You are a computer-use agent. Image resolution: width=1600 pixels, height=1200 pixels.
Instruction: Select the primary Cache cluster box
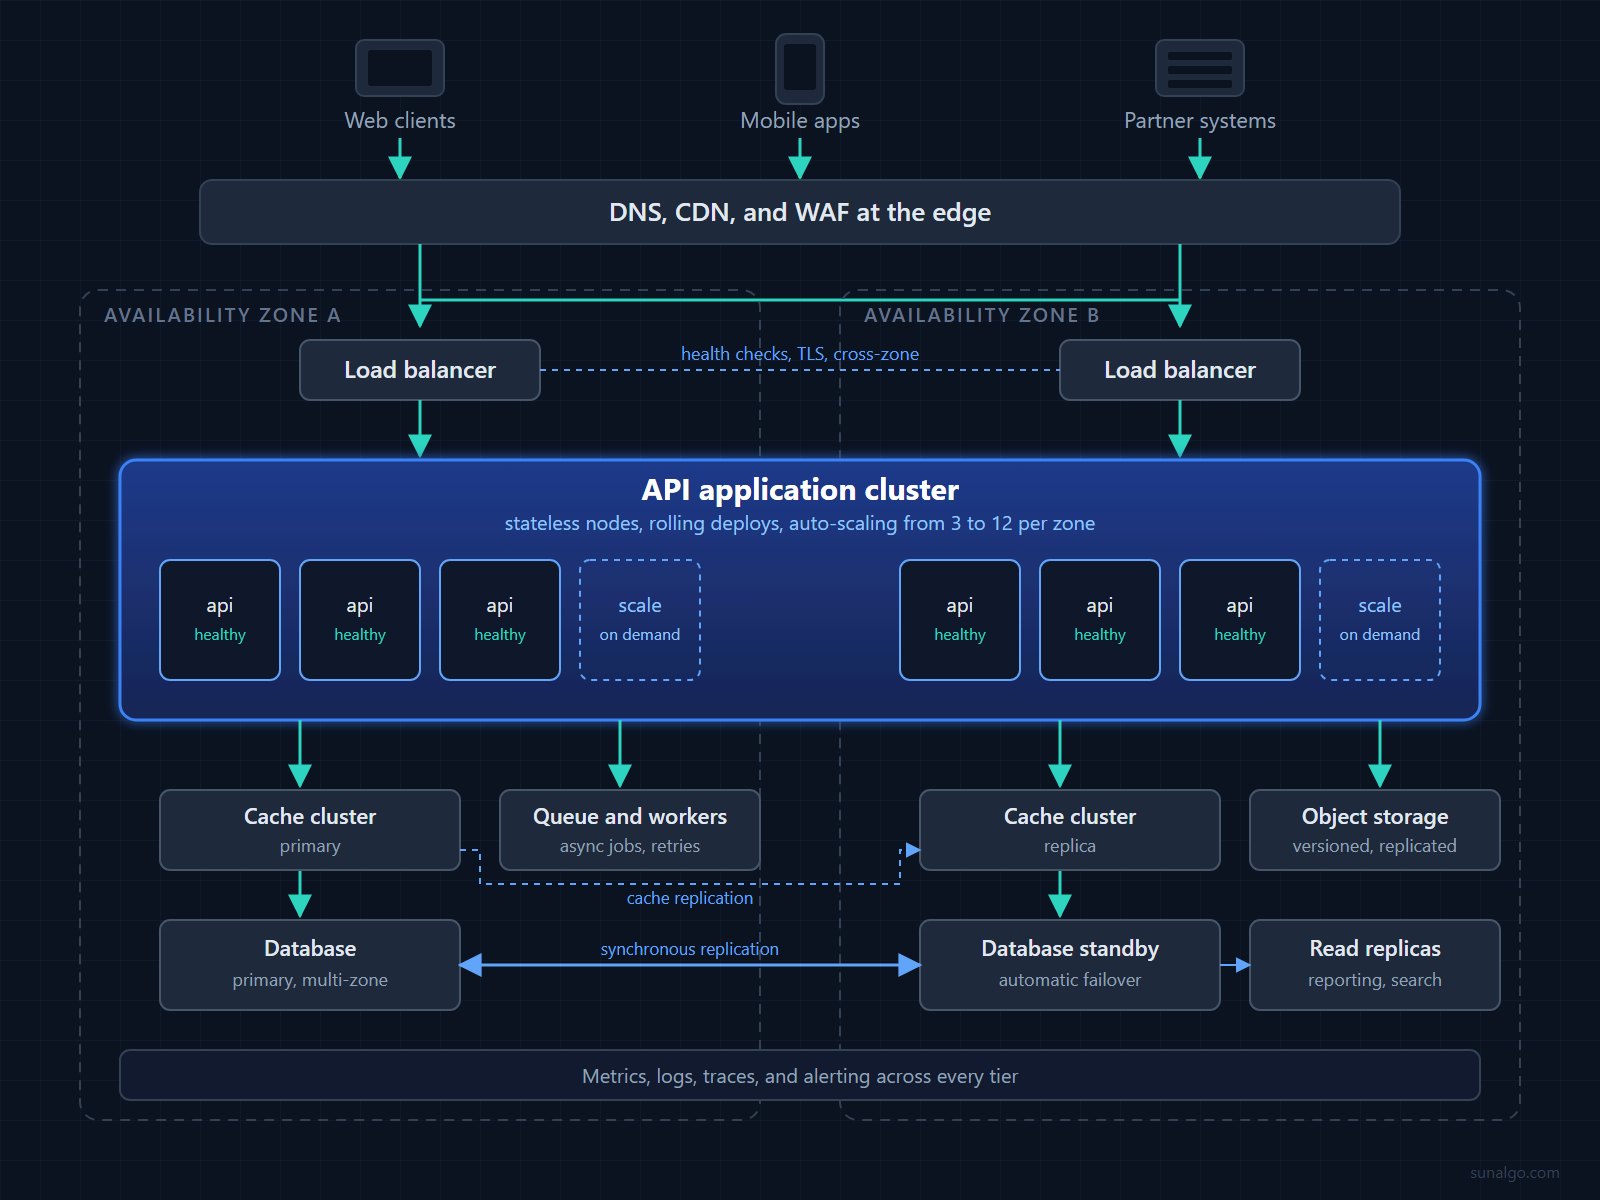click(x=310, y=830)
